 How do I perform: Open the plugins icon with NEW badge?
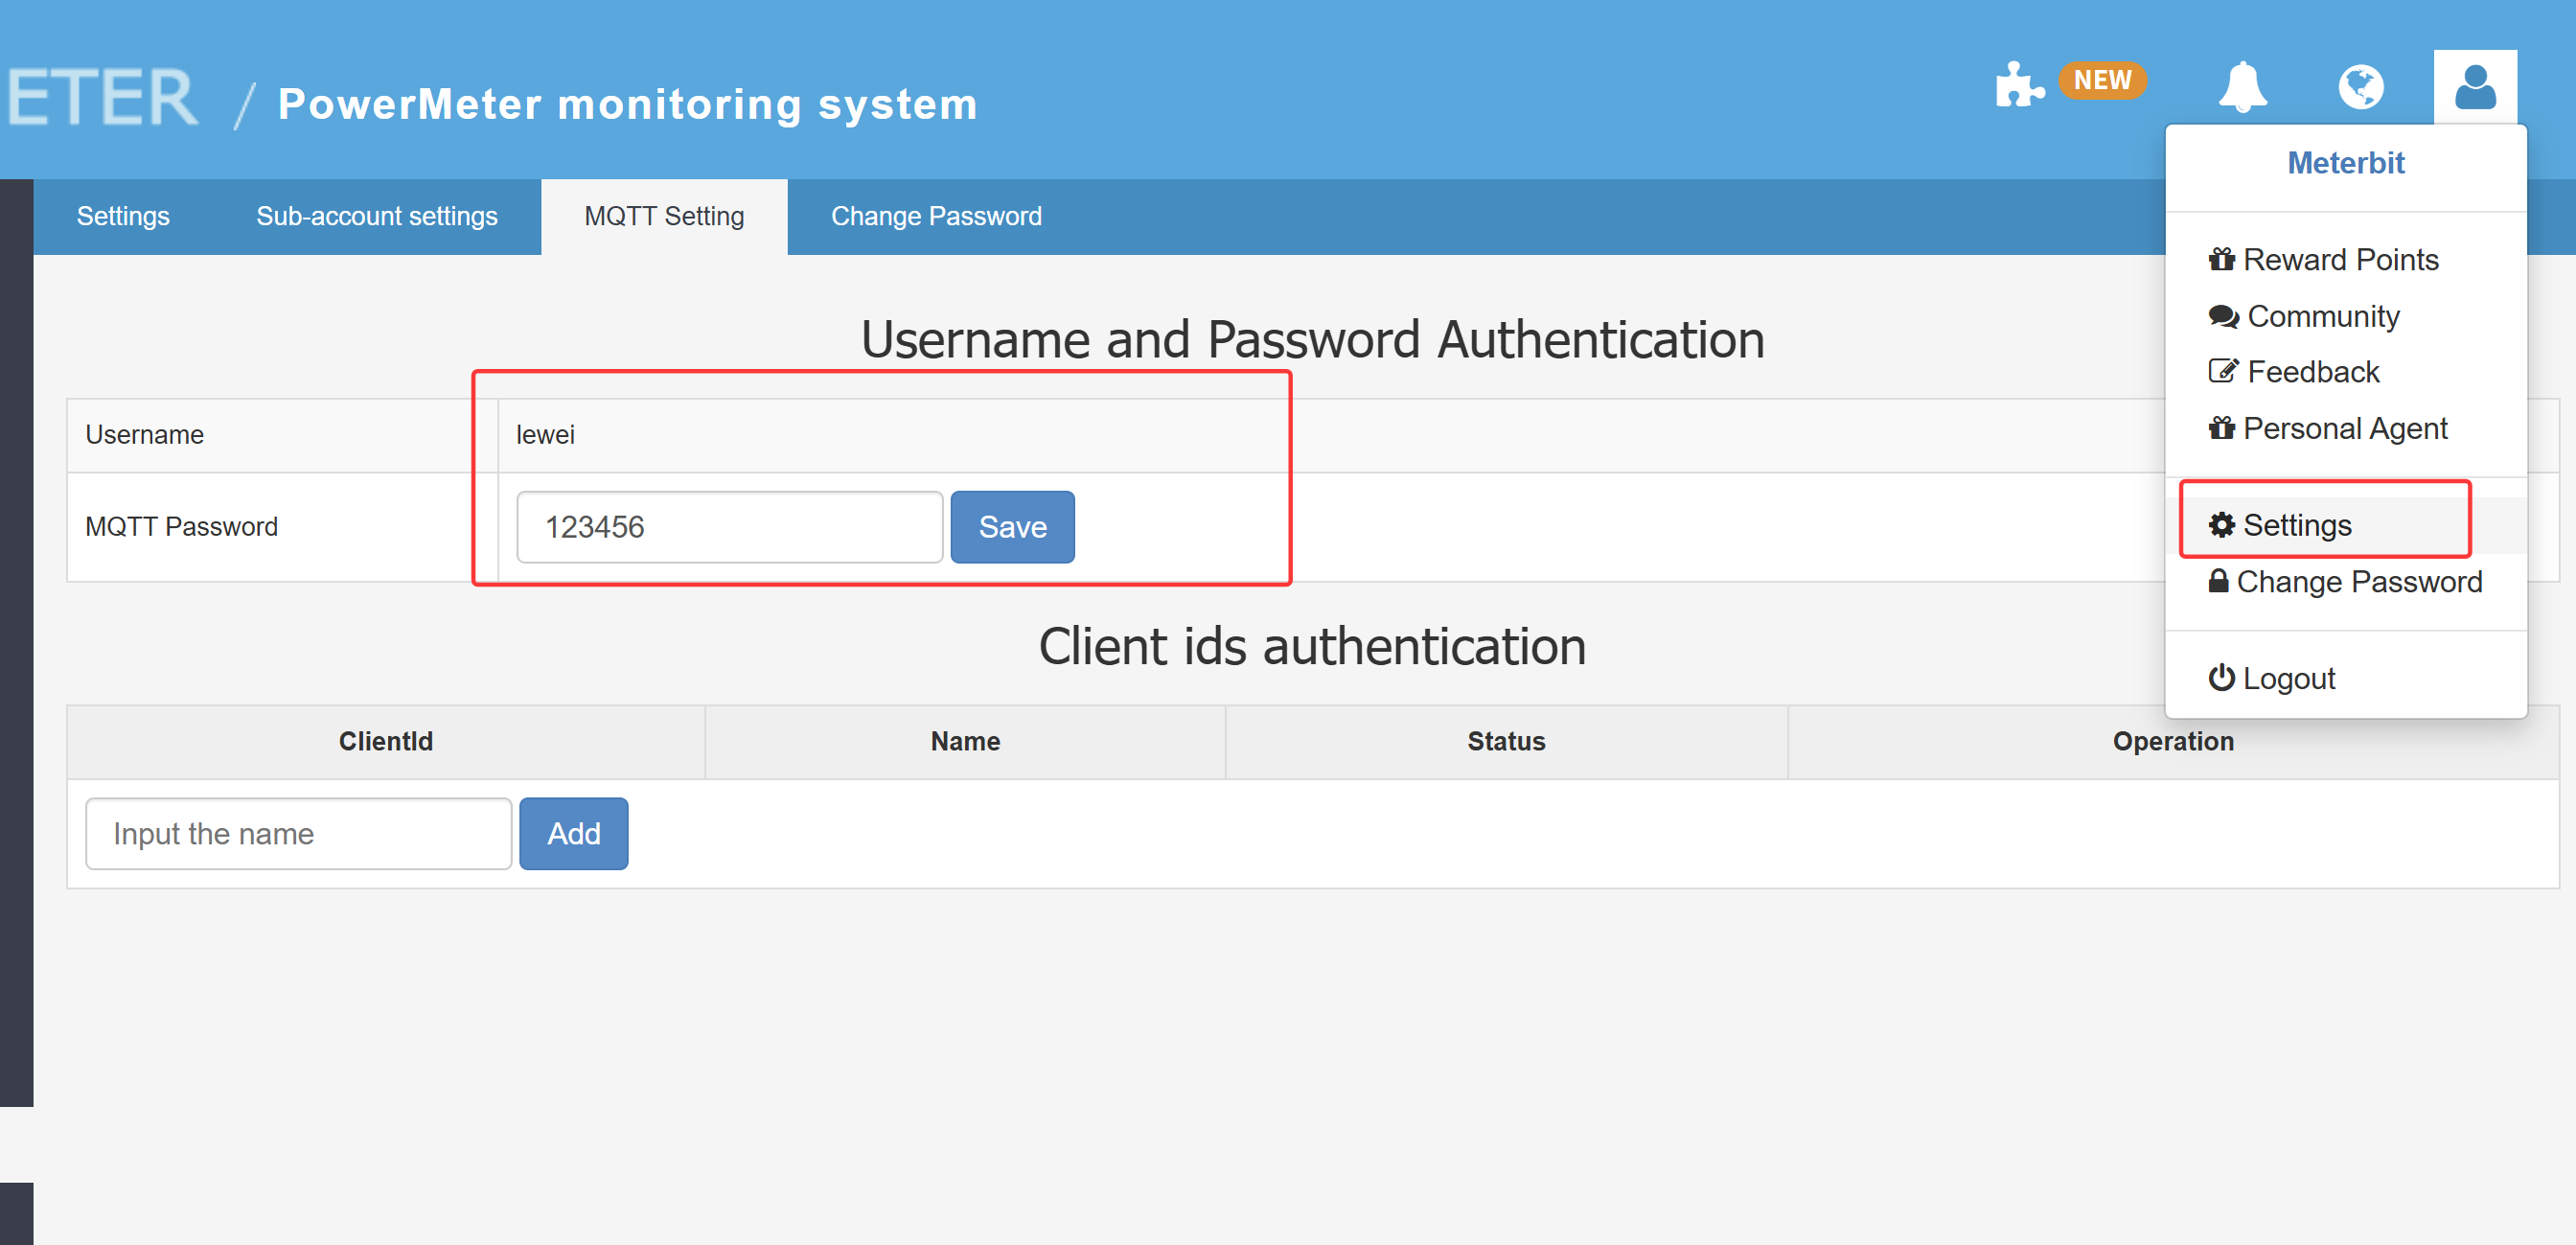2019,86
